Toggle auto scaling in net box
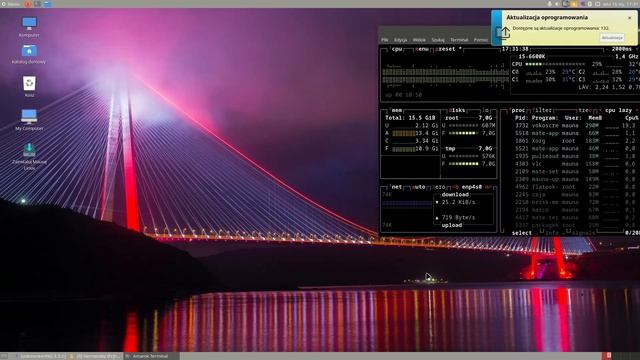Screen dimensions: 640x360 [x=419, y=187]
